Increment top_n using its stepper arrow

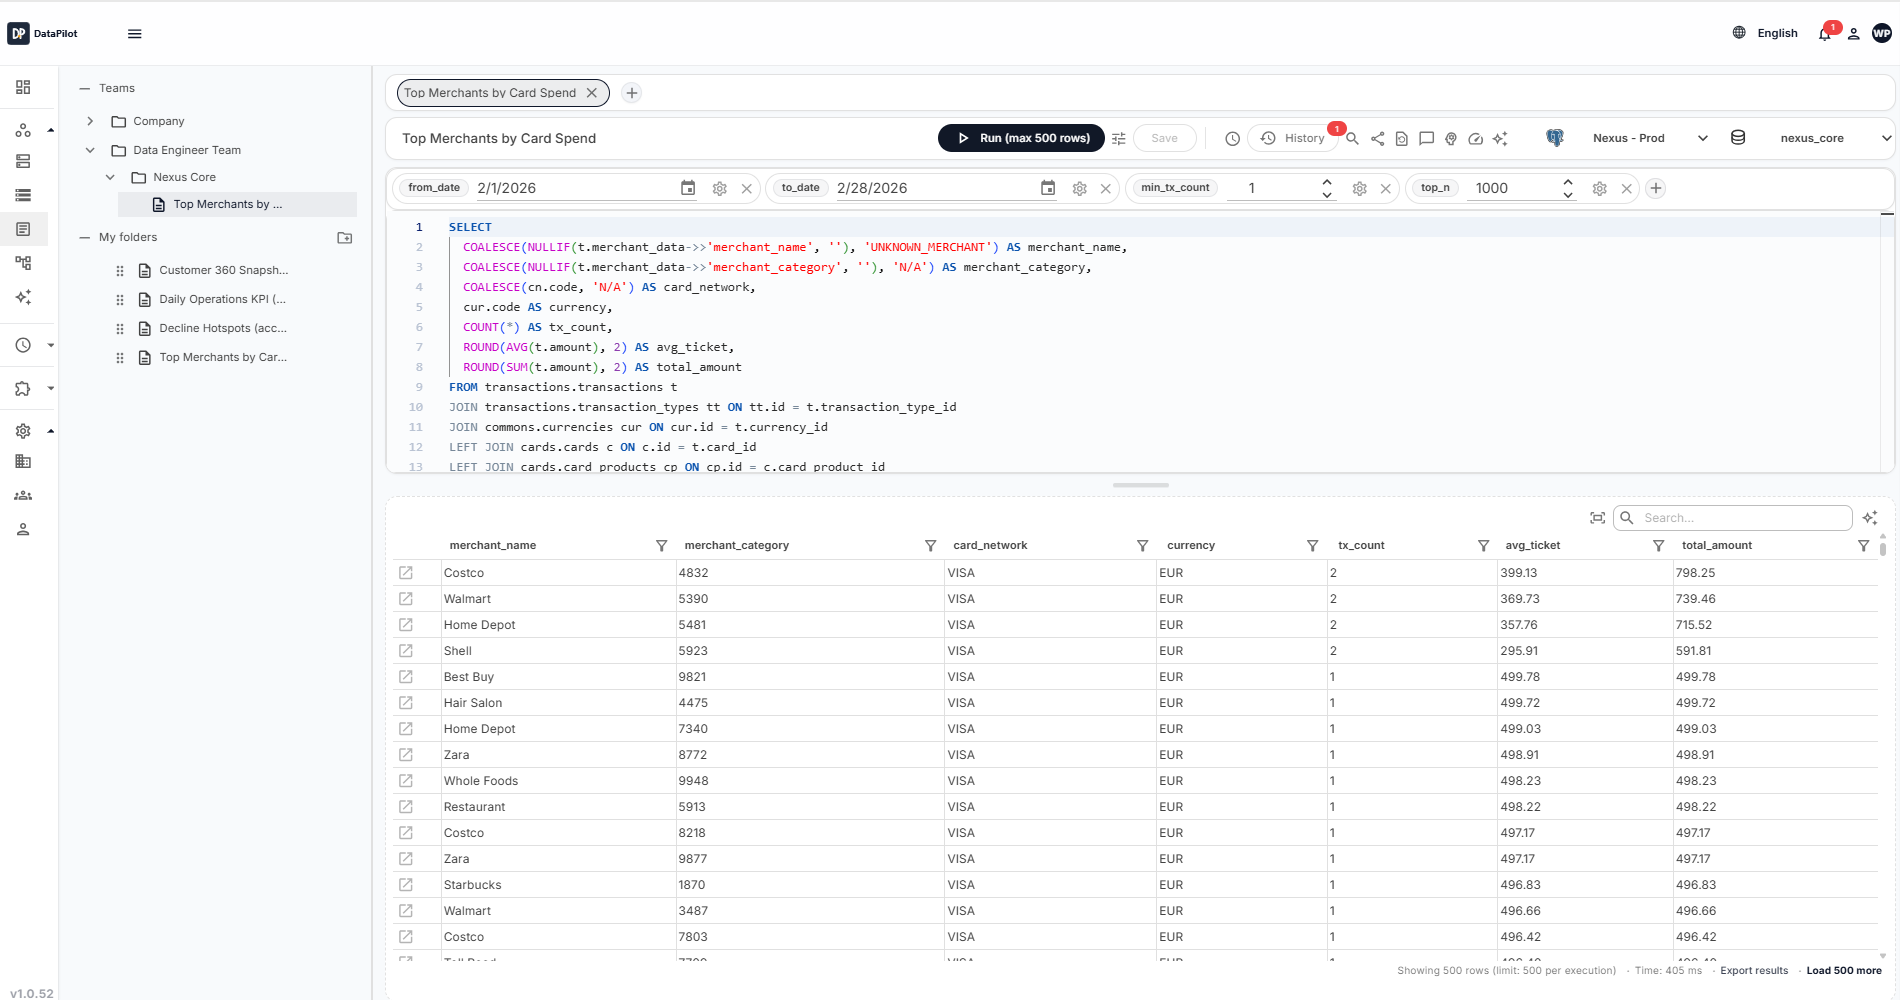[x=1567, y=182]
